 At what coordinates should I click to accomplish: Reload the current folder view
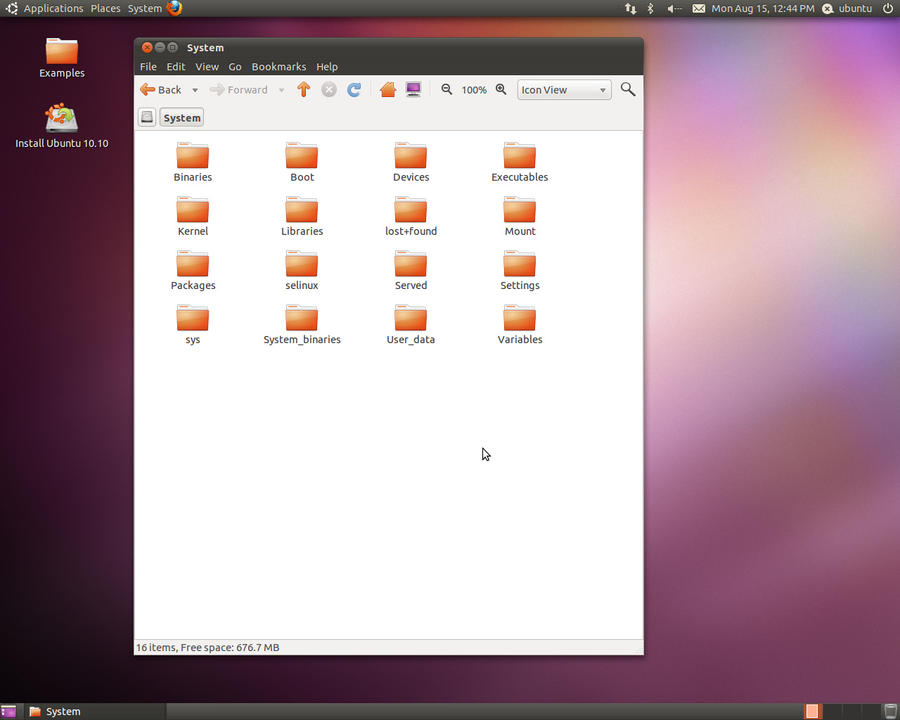click(354, 90)
